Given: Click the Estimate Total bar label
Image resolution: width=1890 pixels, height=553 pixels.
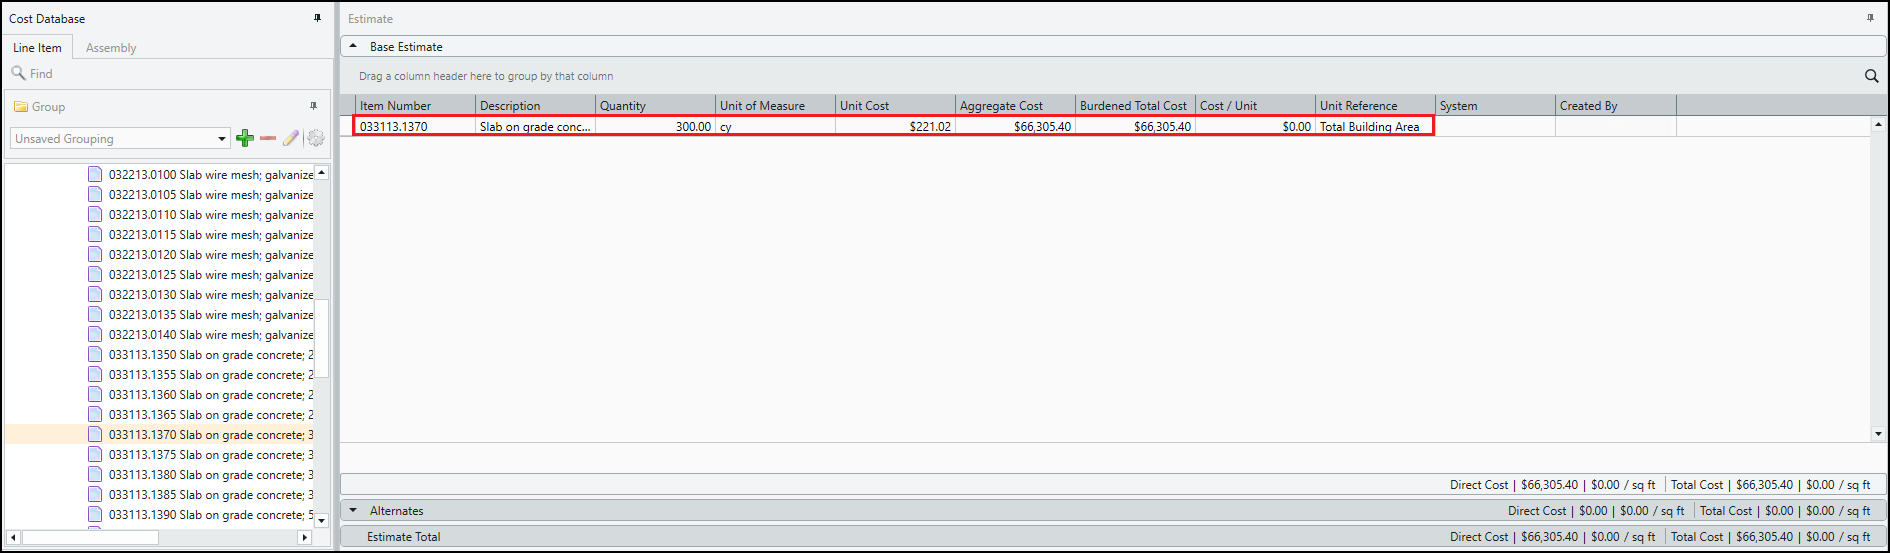Looking at the screenshot, I should point(403,537).
